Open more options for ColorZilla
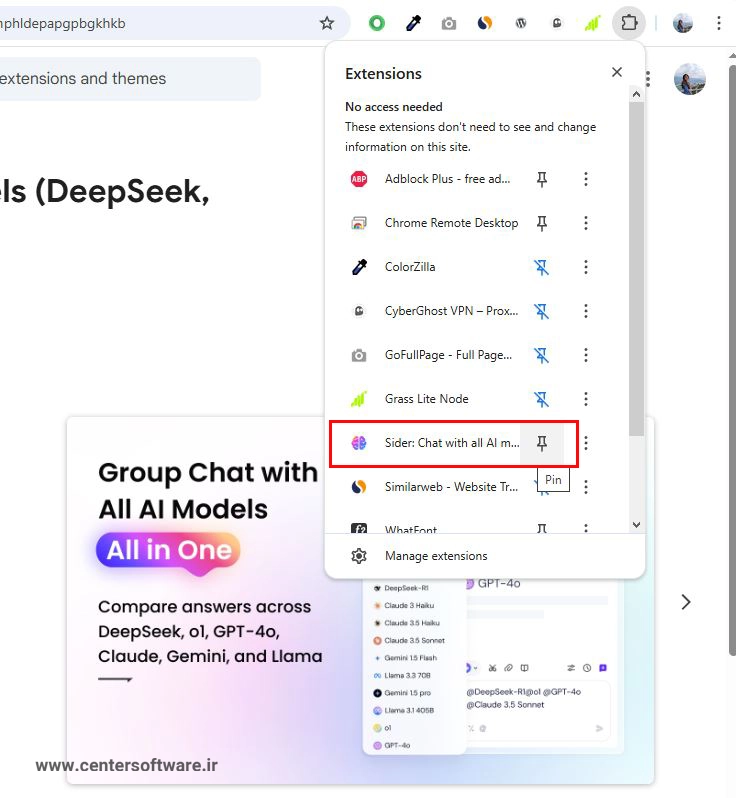The width and height of the screenshot is (736, 798). click(x=586, y=267)
